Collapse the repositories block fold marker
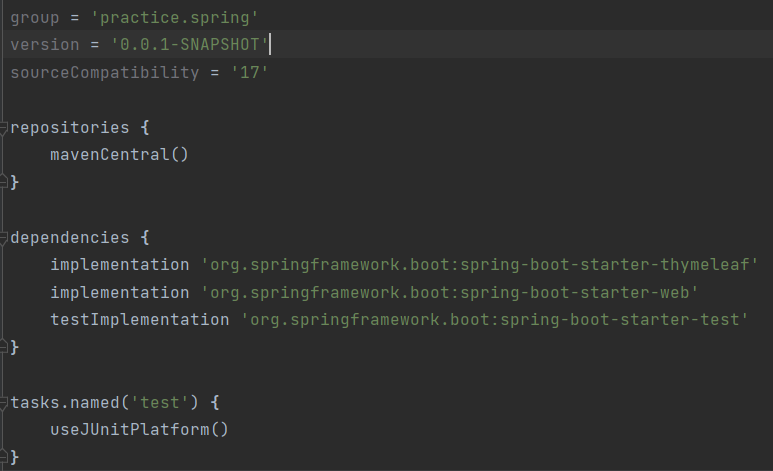This screenshot has height=471, width=773. 3,128
